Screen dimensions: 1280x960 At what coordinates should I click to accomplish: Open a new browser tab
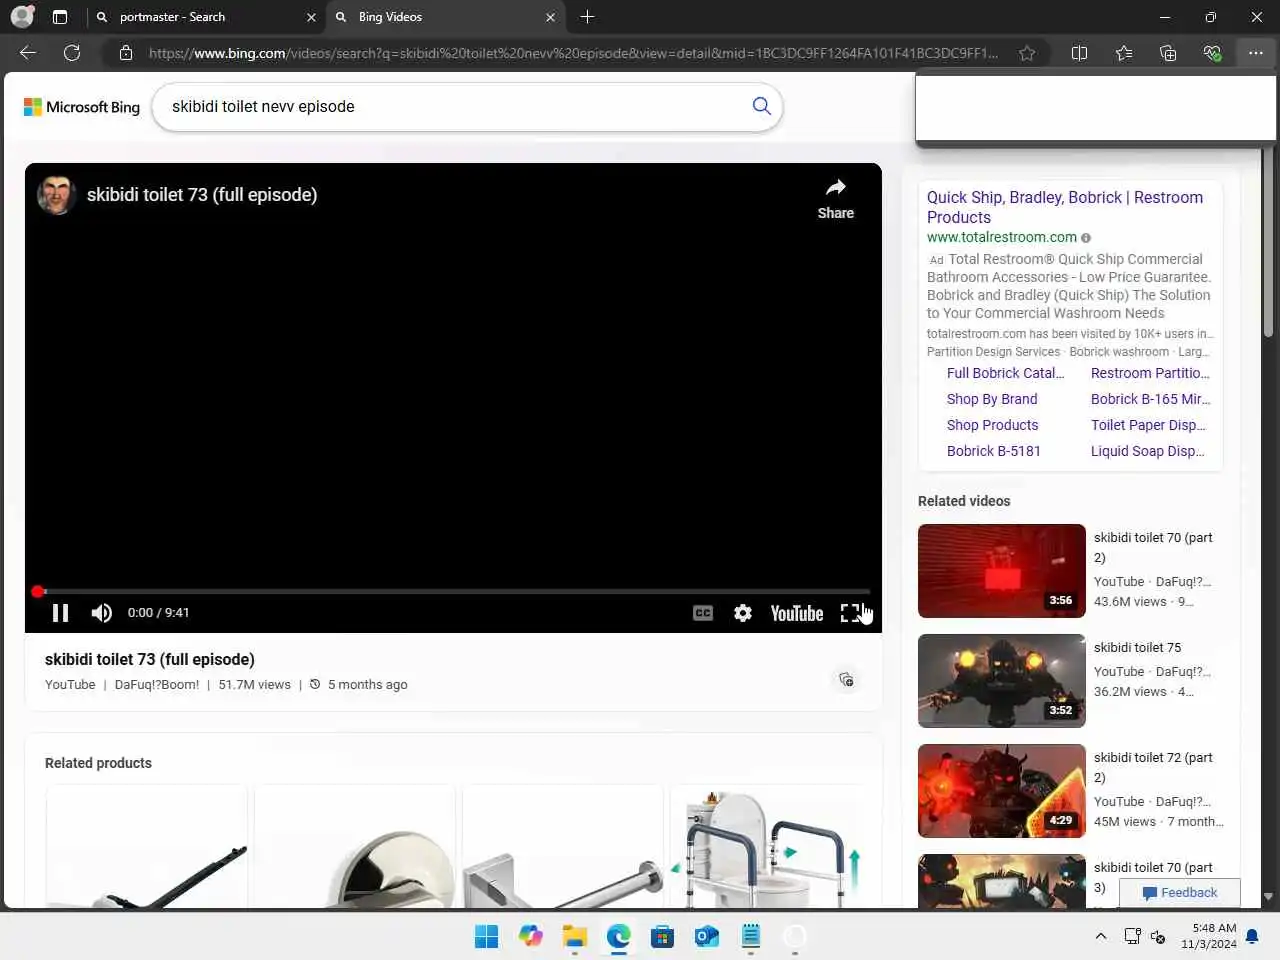[588, 17]
